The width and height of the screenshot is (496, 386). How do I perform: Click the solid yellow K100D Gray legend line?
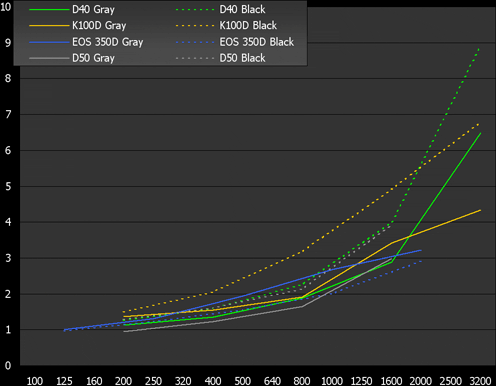click(49, 26)
